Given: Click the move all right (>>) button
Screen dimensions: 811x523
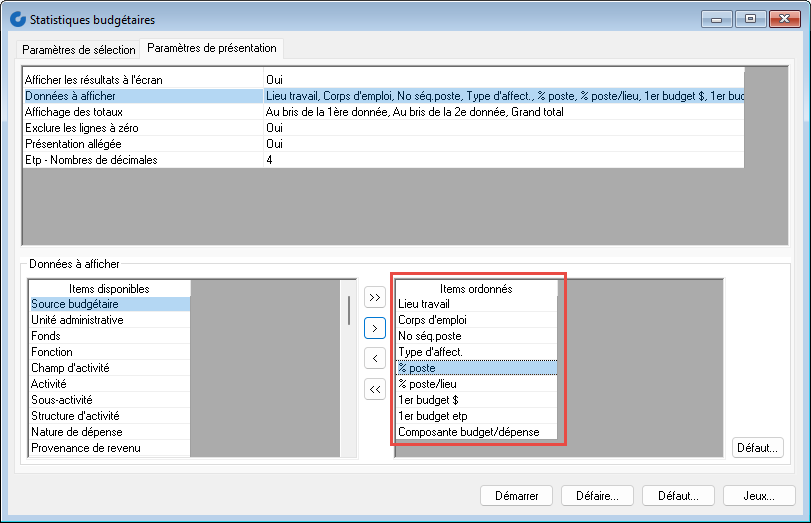Looking at the screenshot, I should pyautogui.click(x=375, y=297).
